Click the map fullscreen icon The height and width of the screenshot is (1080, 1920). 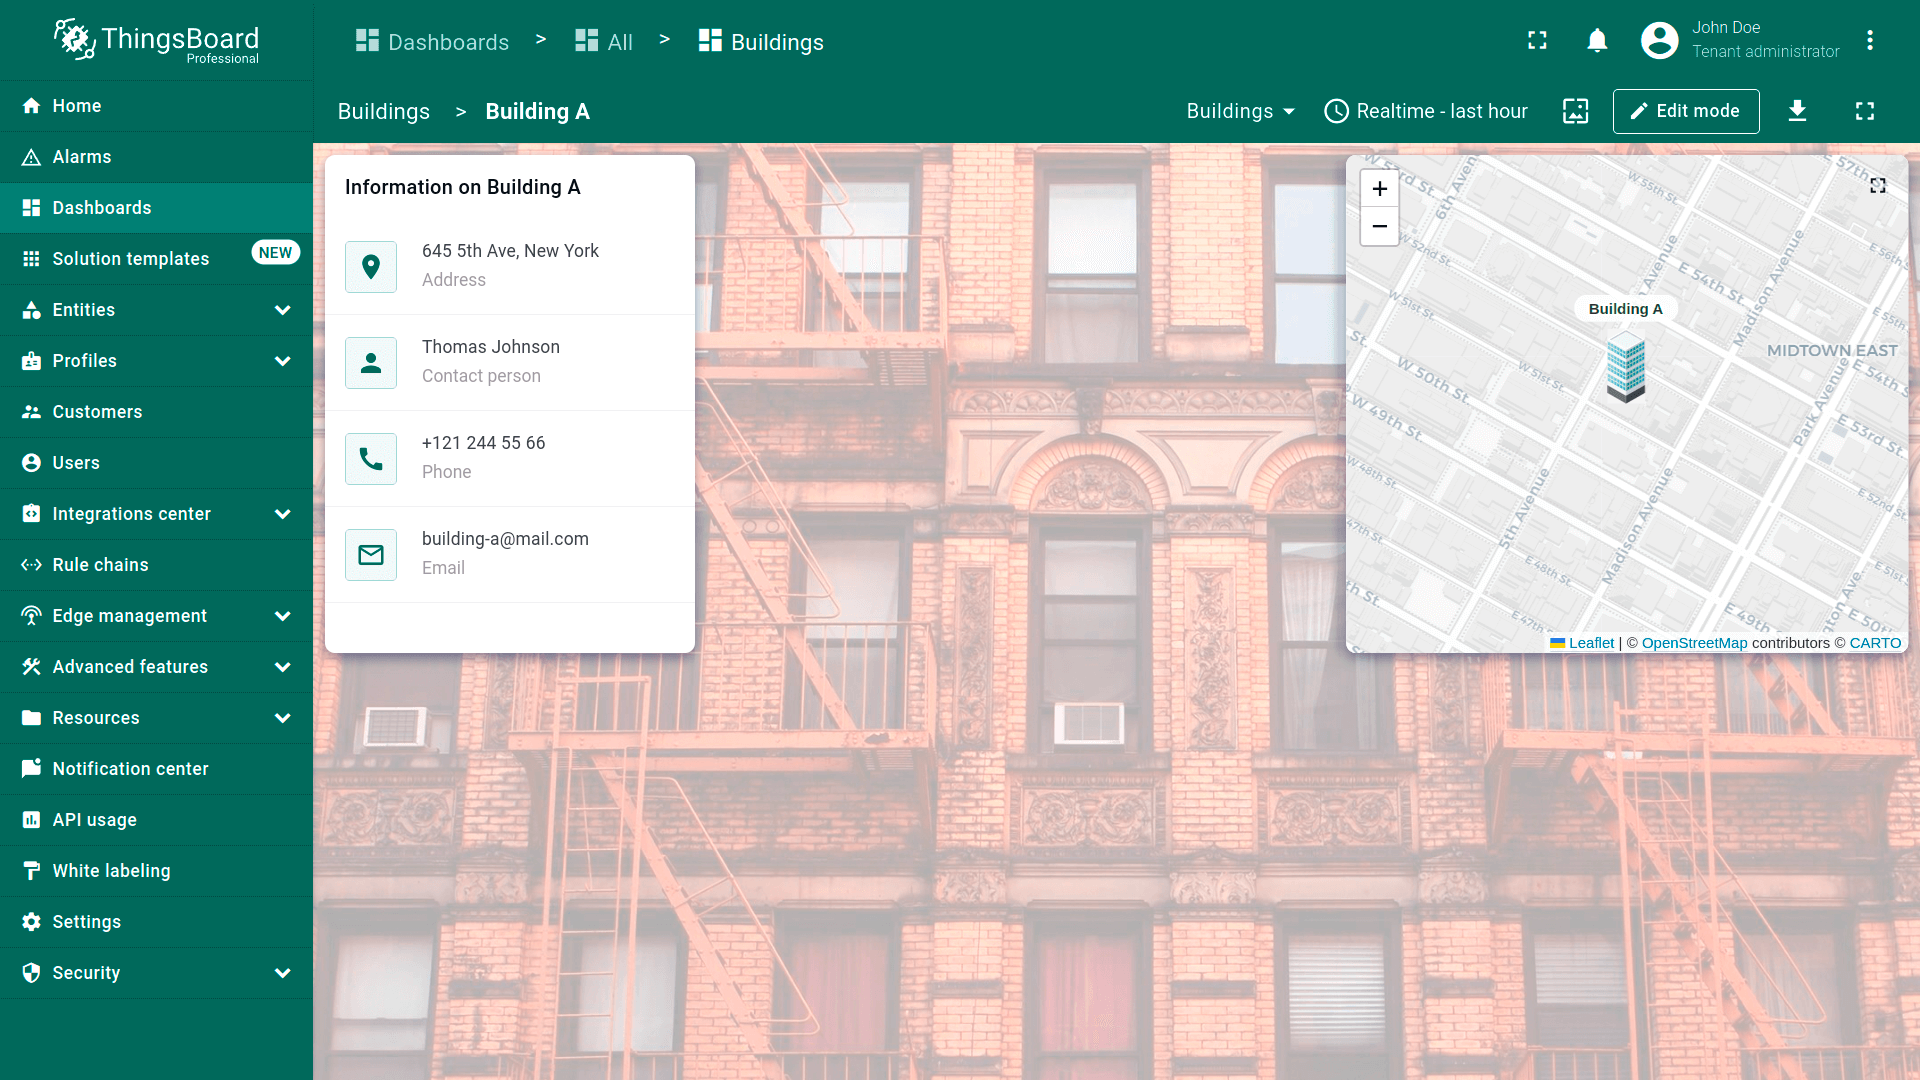(x=1878, y=186)
